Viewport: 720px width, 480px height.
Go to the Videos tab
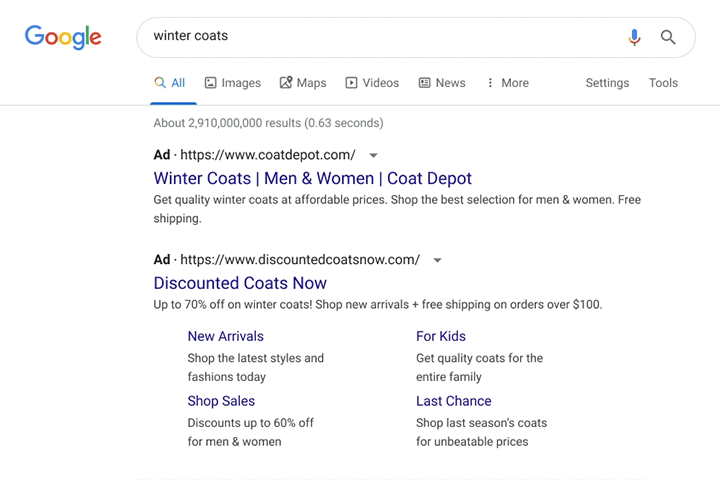(372, 83)
